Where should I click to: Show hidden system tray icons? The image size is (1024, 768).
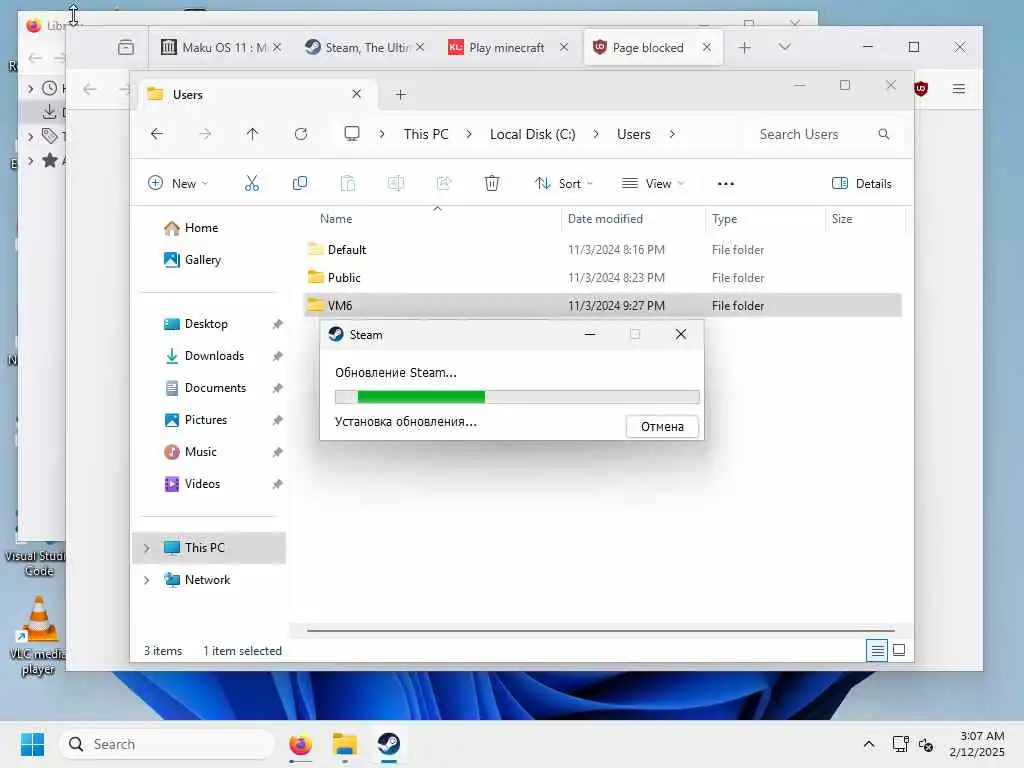tap(869, 744)
